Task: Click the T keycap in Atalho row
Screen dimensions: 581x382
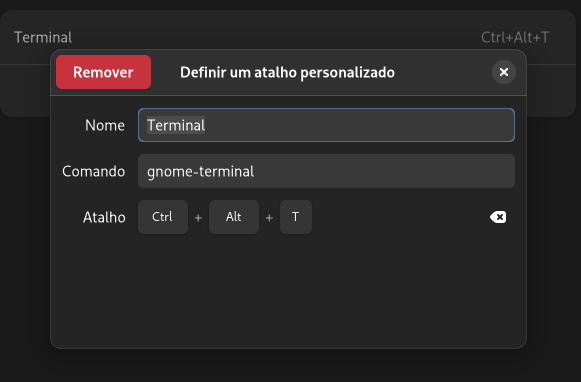Action: (x=296, y=217)
